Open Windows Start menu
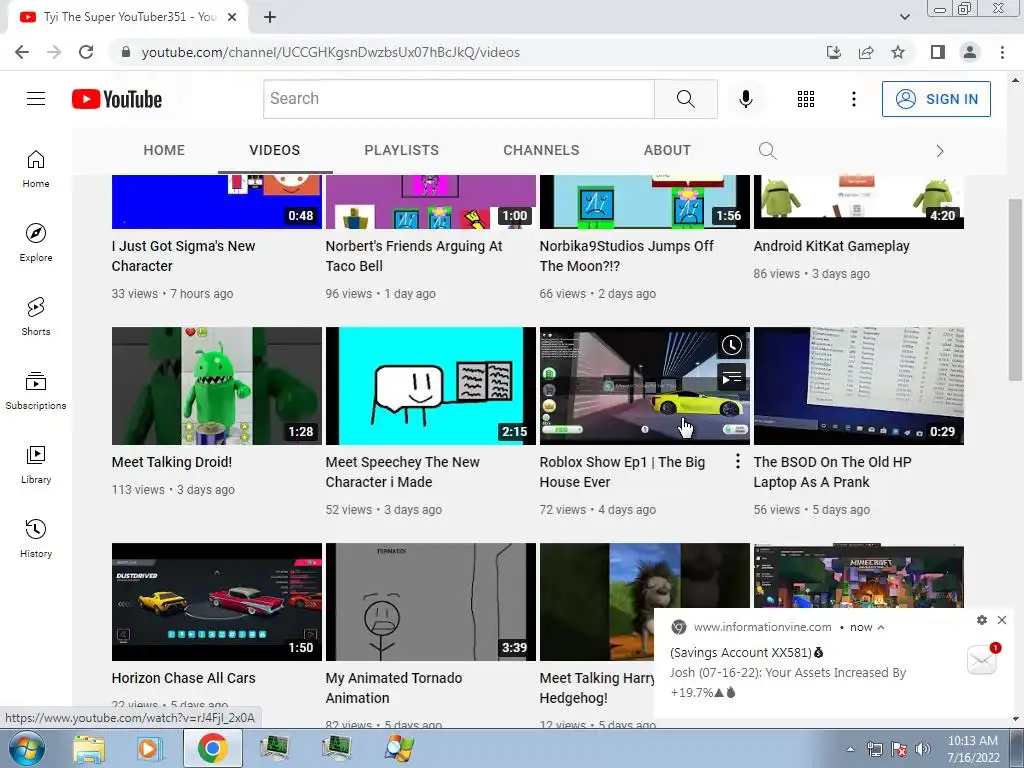 coord(27,748)
